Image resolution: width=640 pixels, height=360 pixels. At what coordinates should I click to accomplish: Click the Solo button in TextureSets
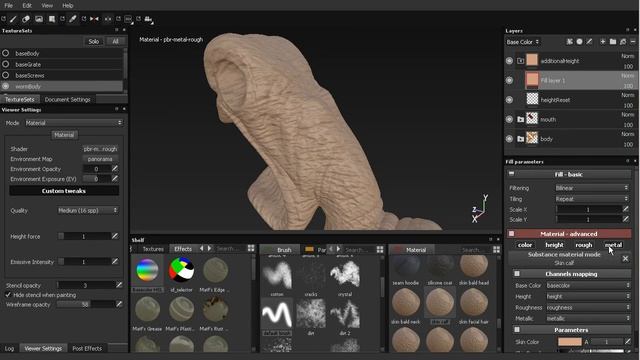pyautogui.click(x=94, y=41)
